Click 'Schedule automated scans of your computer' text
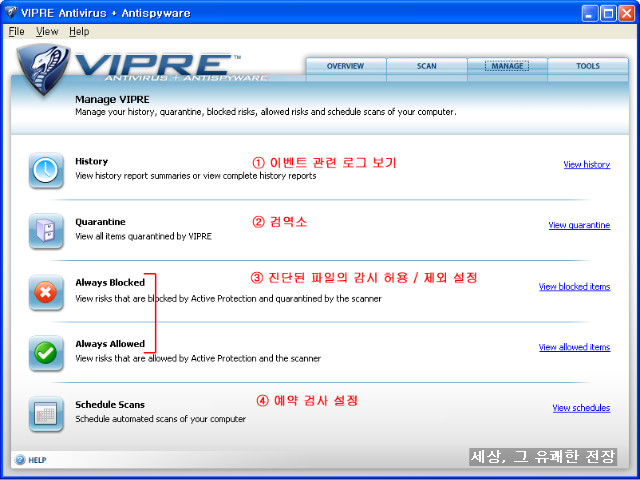 [160, 419]
